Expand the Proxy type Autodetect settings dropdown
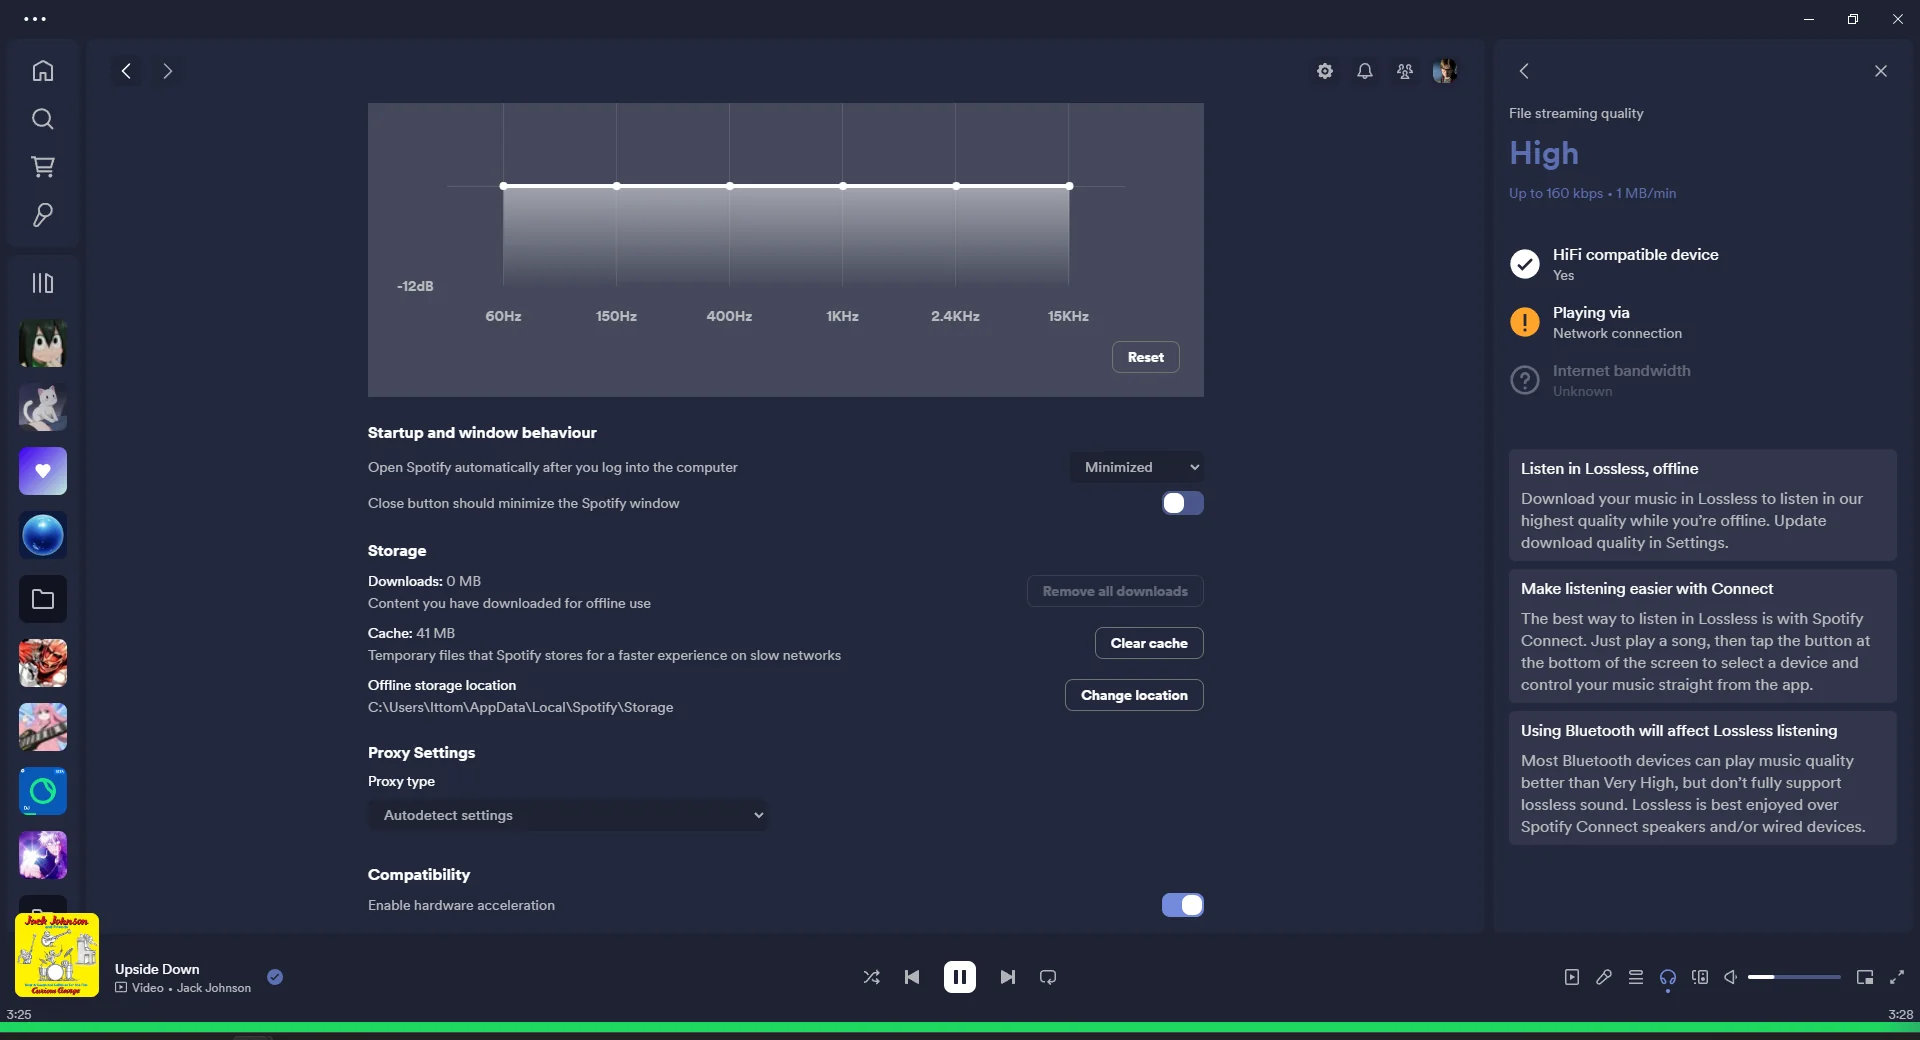 coord(568,815)
